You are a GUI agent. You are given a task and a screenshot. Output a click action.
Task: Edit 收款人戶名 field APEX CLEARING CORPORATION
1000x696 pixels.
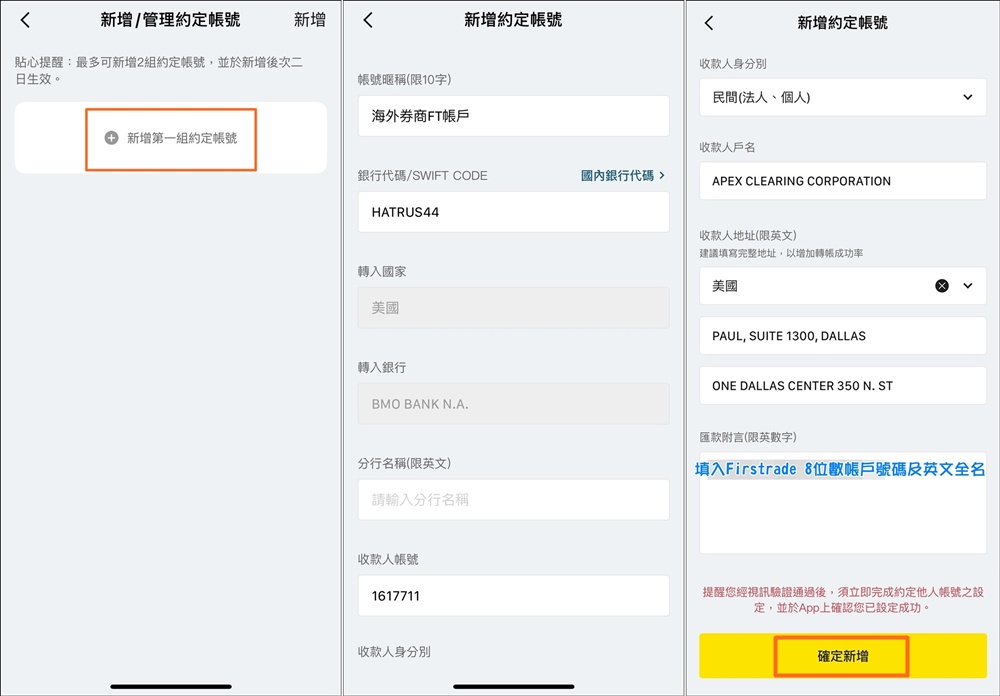(842, 181)
